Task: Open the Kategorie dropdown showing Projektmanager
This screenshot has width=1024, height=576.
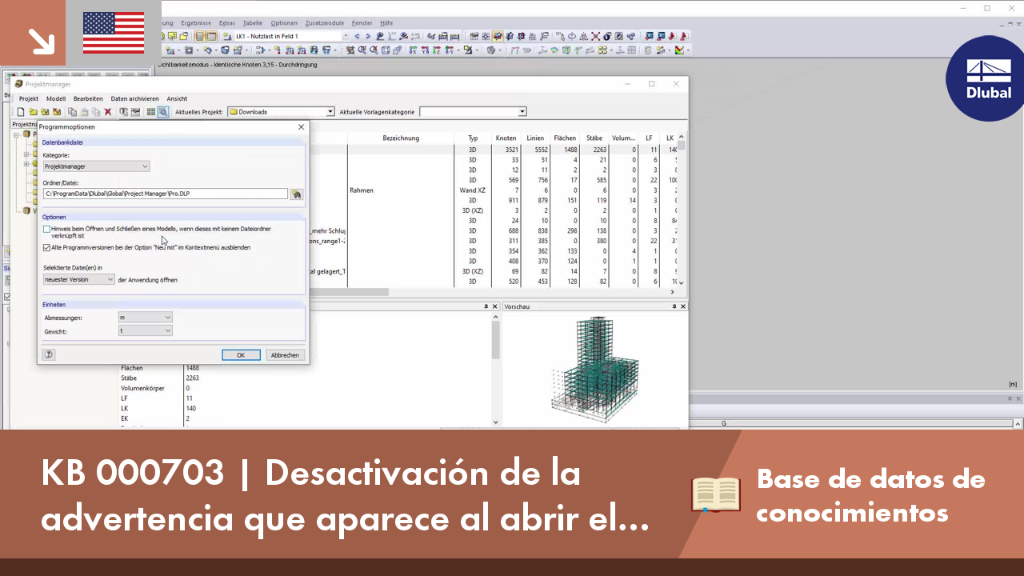Action: [x=96, y=167]
